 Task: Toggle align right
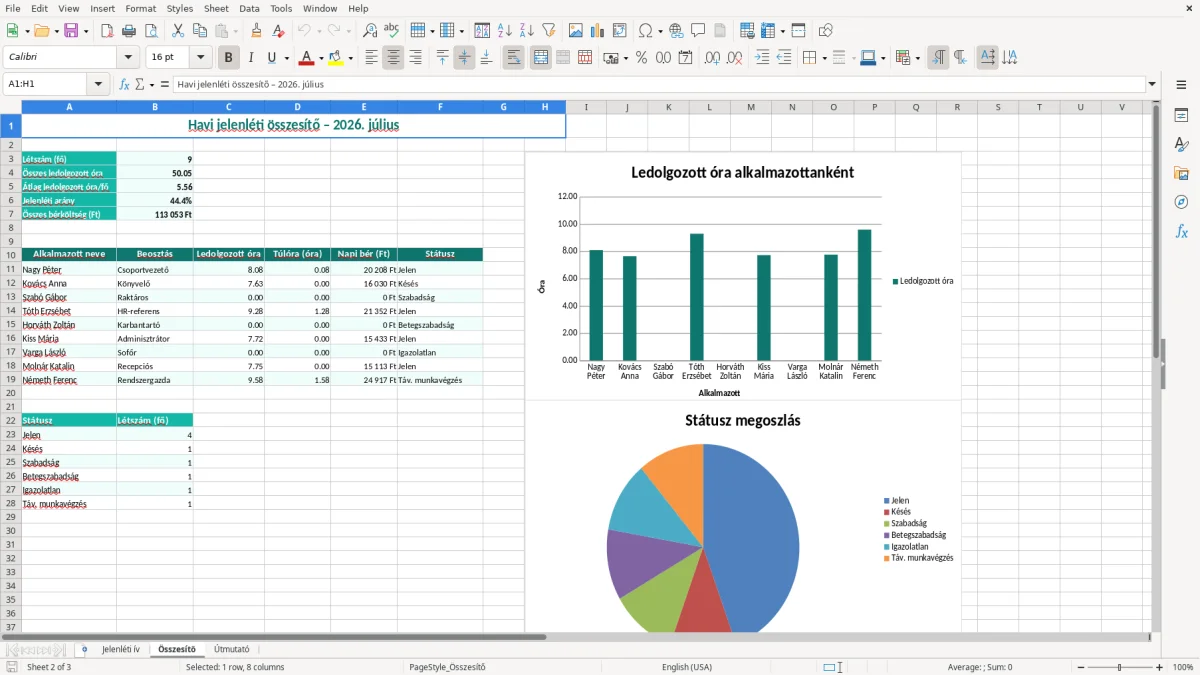[415, 58]
